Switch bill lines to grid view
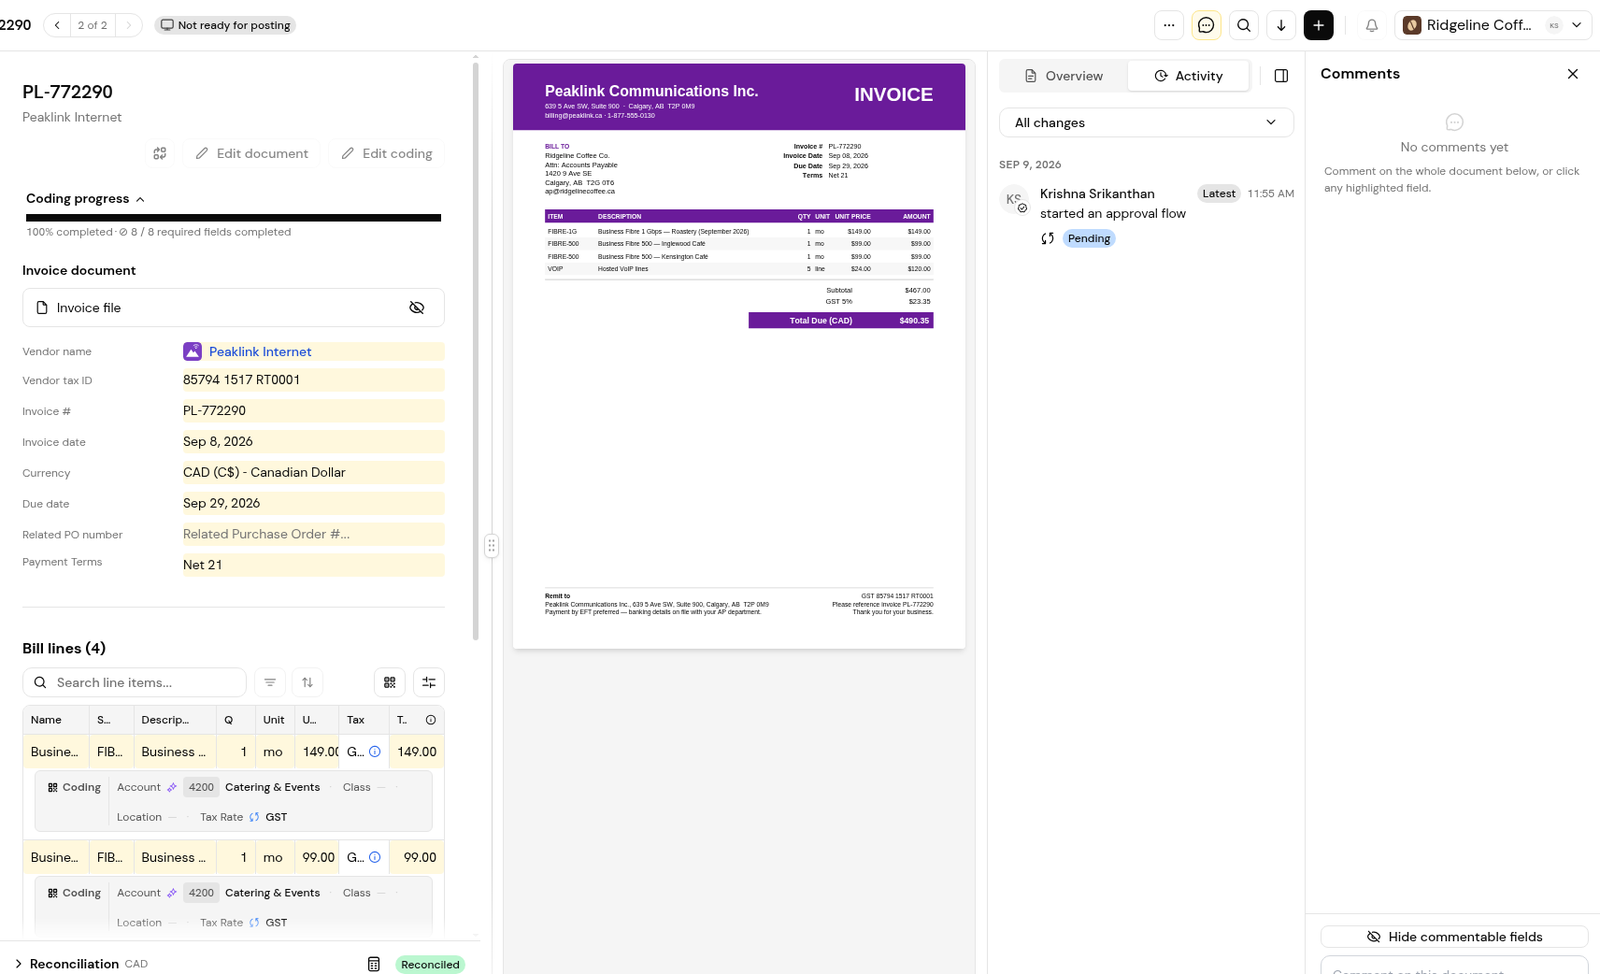This screenshot has width=1600, height=974. tap(390, 682)
